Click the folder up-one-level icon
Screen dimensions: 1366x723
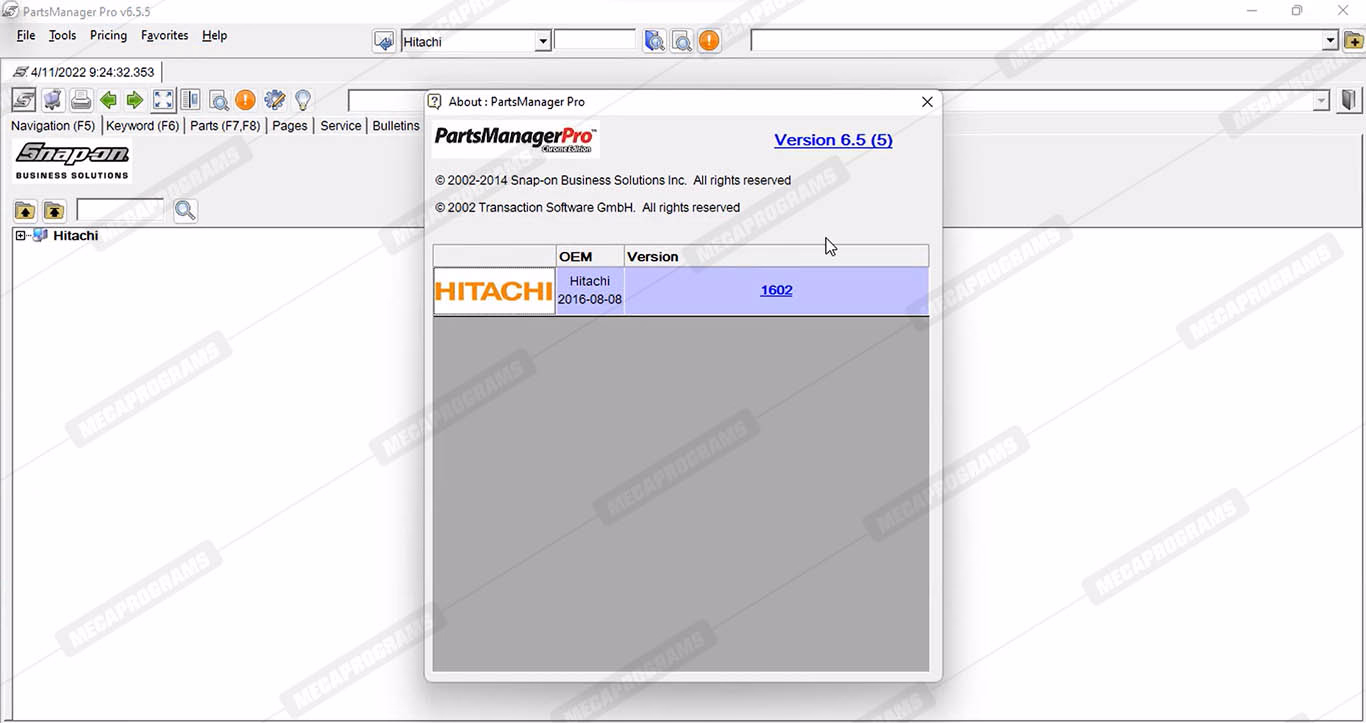pos(25,210)
